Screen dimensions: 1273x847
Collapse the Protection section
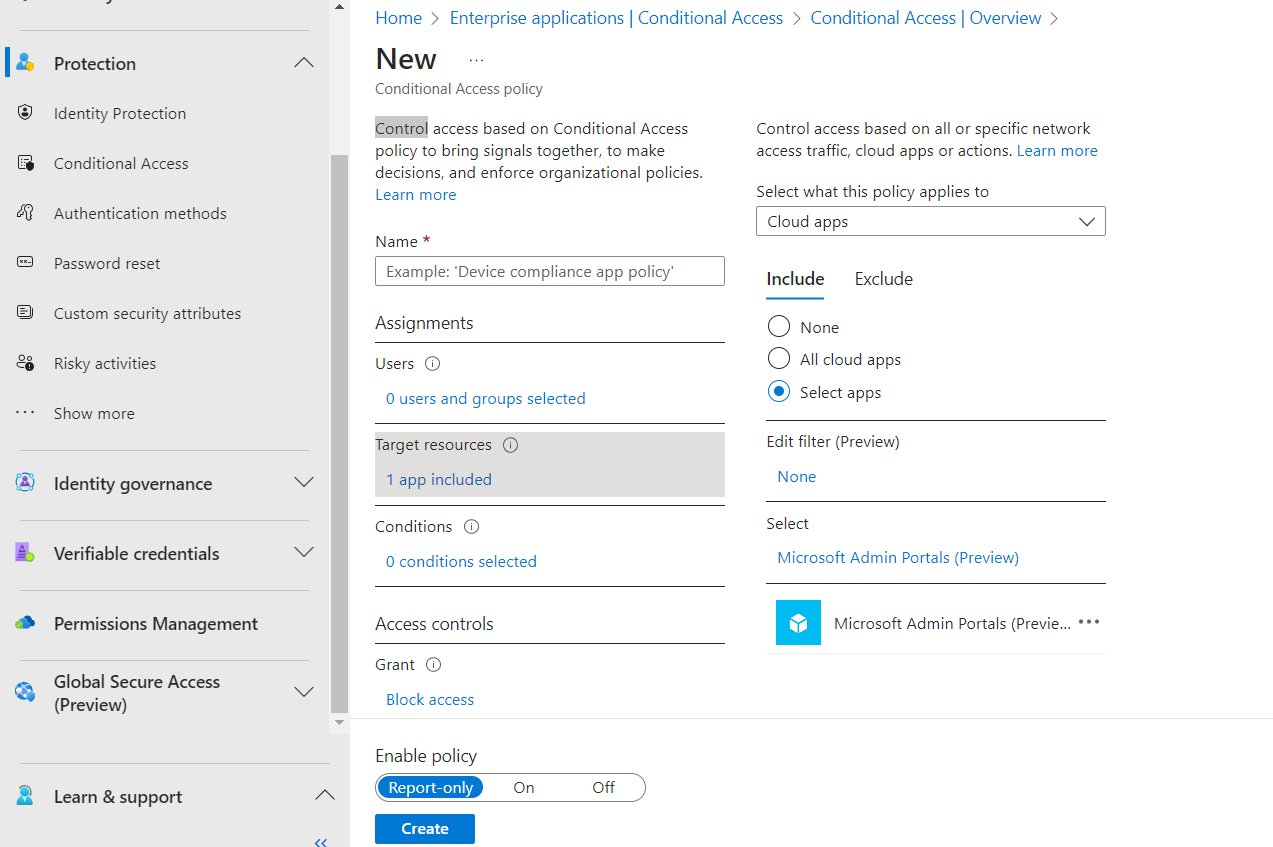tap(304, 62)
